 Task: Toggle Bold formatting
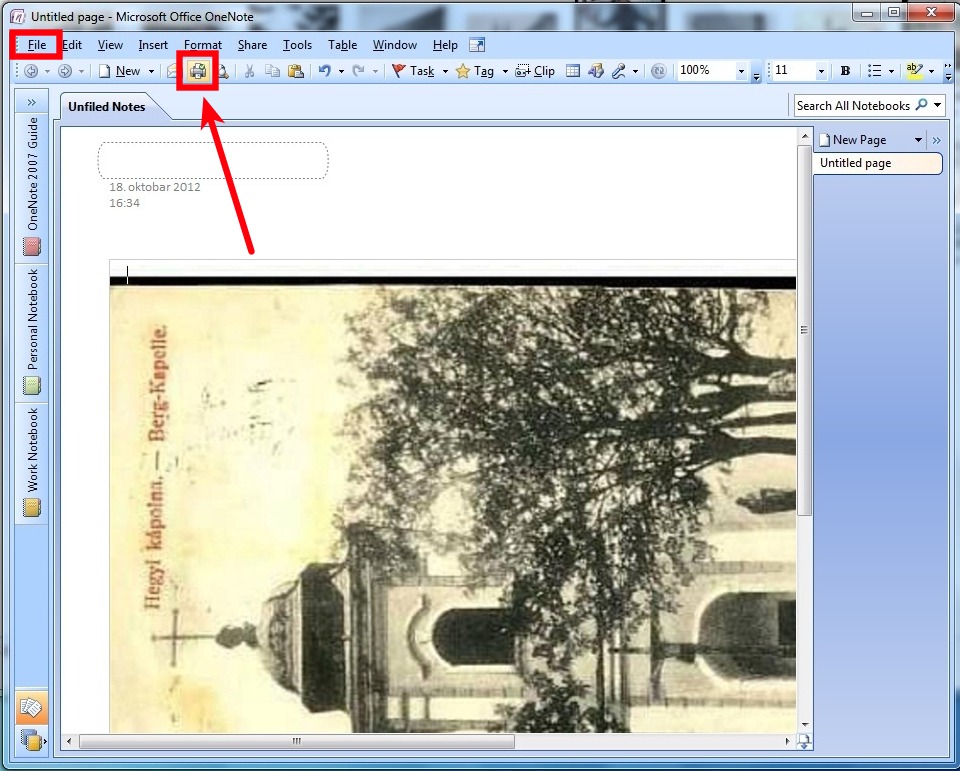coord(846,71)
